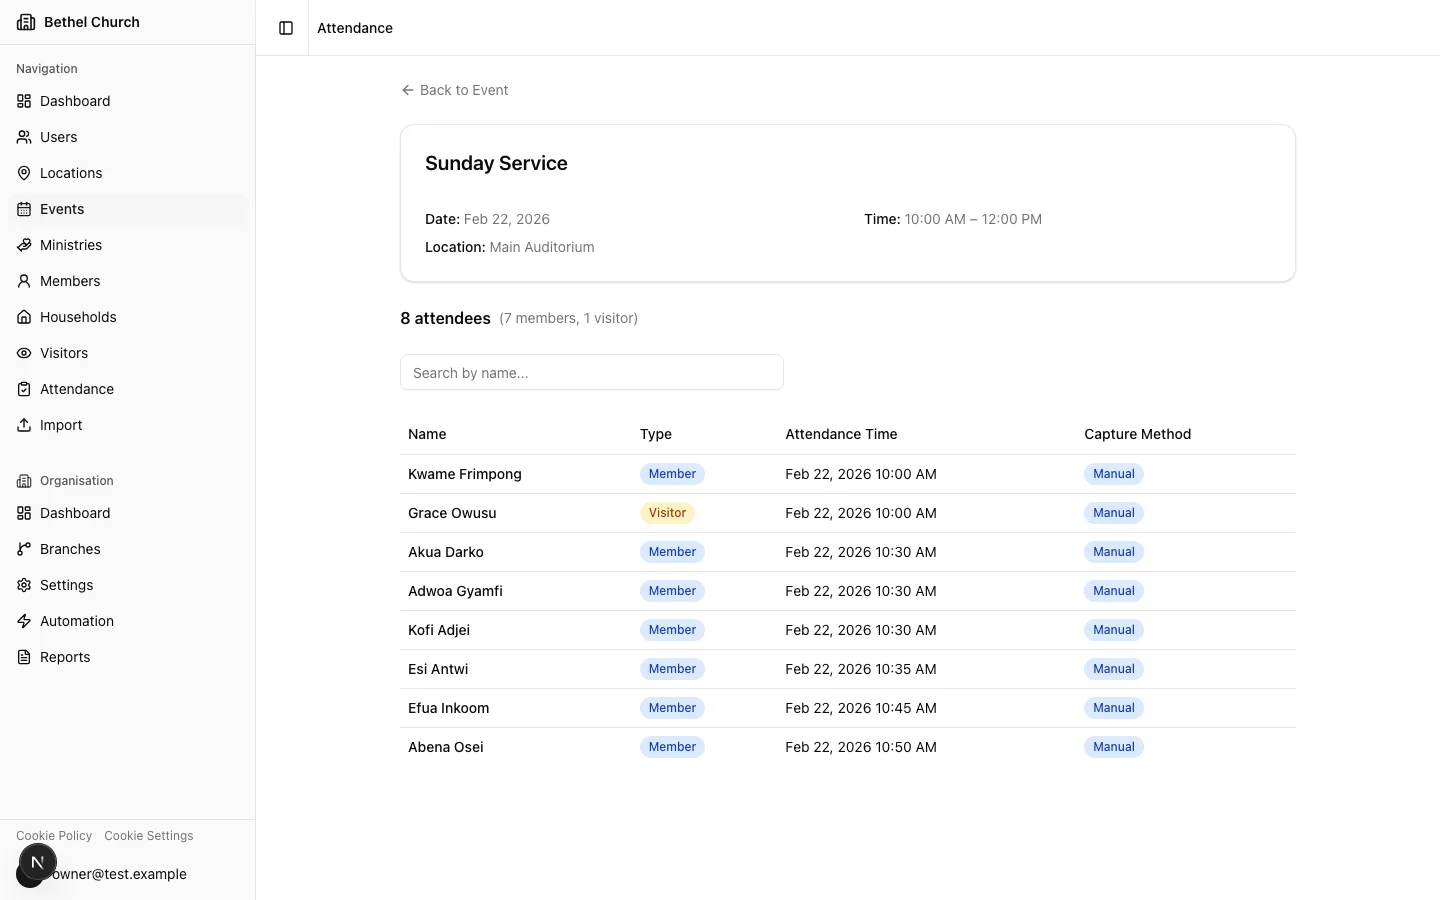Select Grace Owusu in the table

[x=452, y=513]
